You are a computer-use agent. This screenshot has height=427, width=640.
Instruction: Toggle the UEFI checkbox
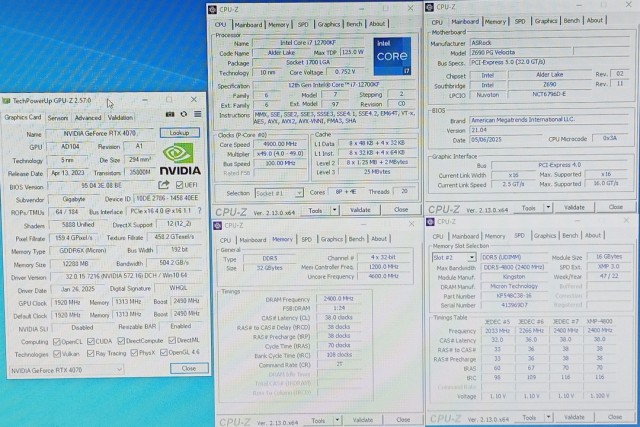point(180,185)
